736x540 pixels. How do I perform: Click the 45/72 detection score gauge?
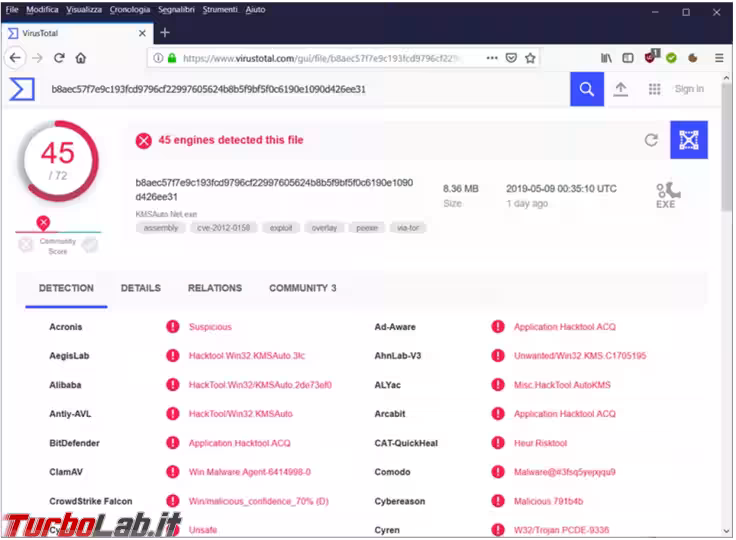coord(58,161)
